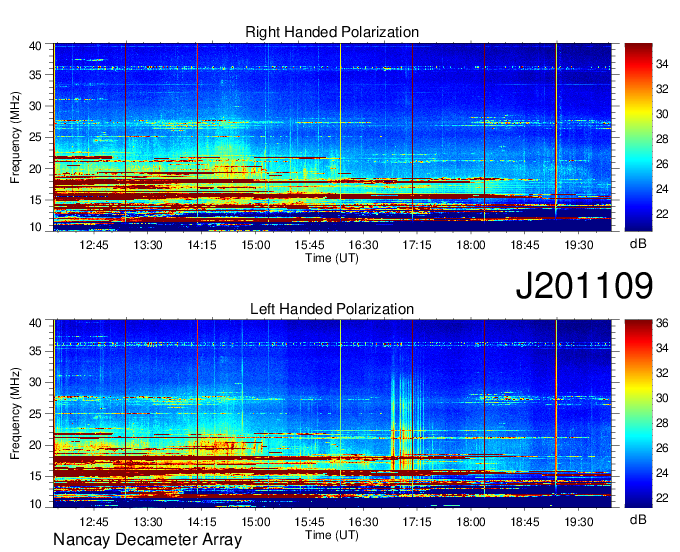Click the 25 frequency tick on the top plot
Viewport: 680px width, 552px height.
[x=35, y=137]
